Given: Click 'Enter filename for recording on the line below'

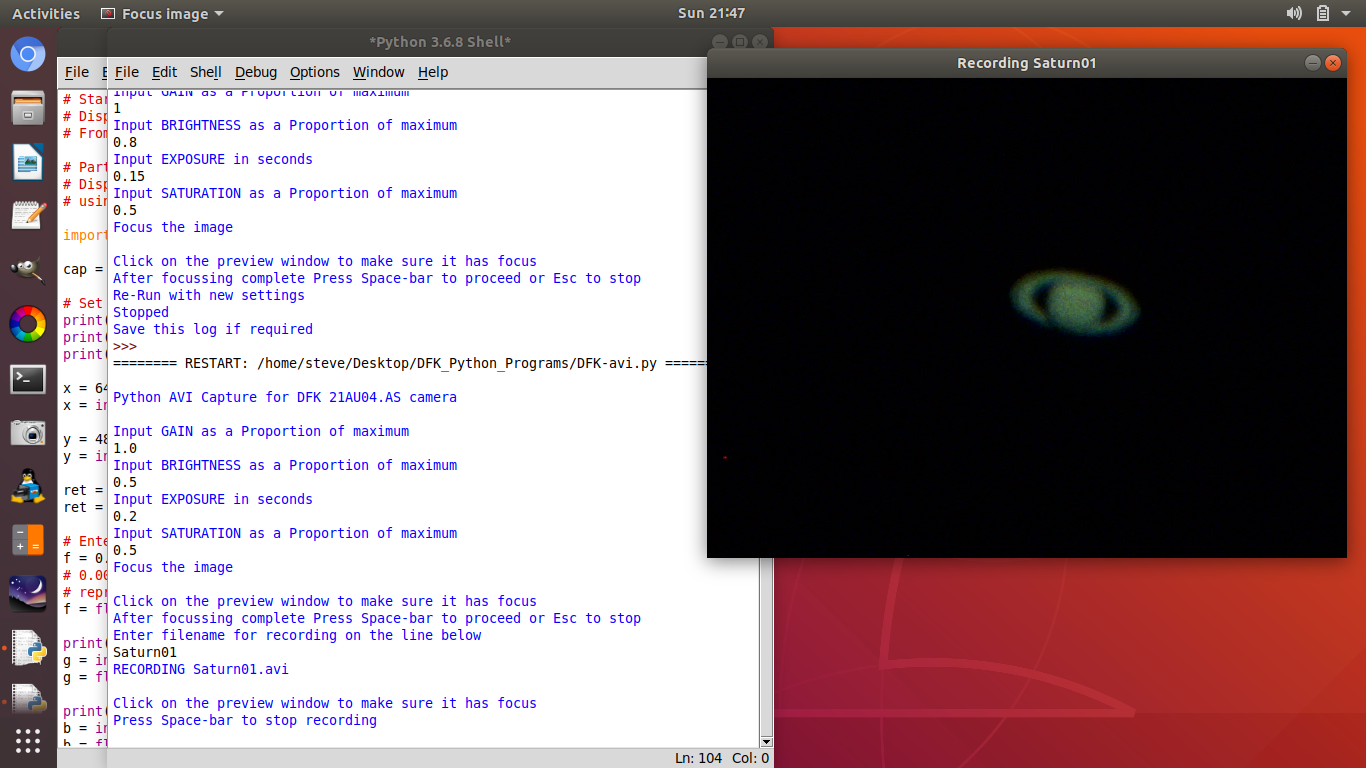Looking at the screenshot, I should coord(297,635).
